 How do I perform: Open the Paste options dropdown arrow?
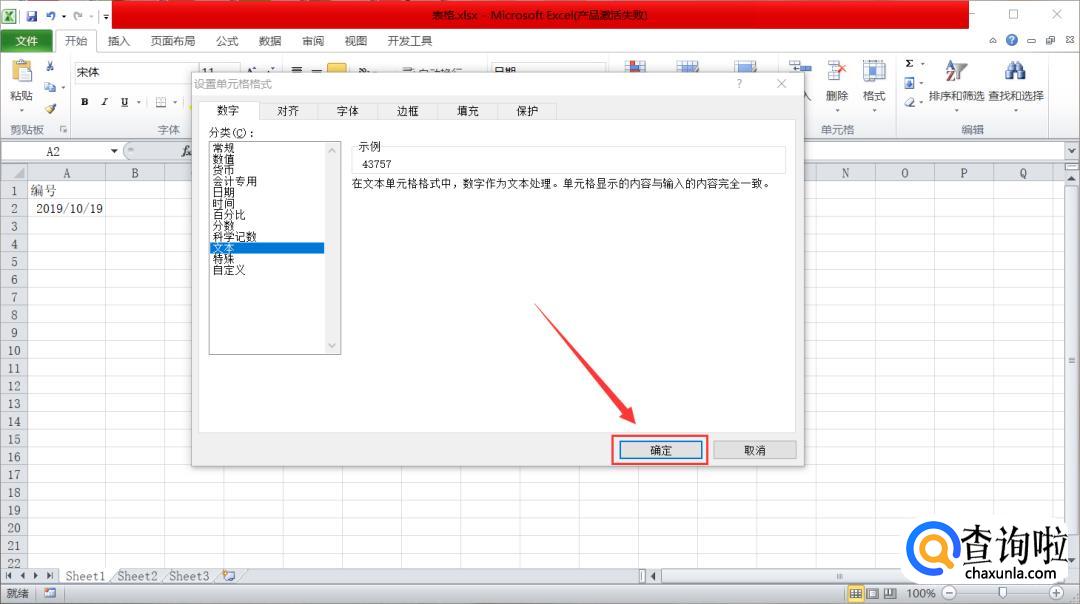pos(21,109)
